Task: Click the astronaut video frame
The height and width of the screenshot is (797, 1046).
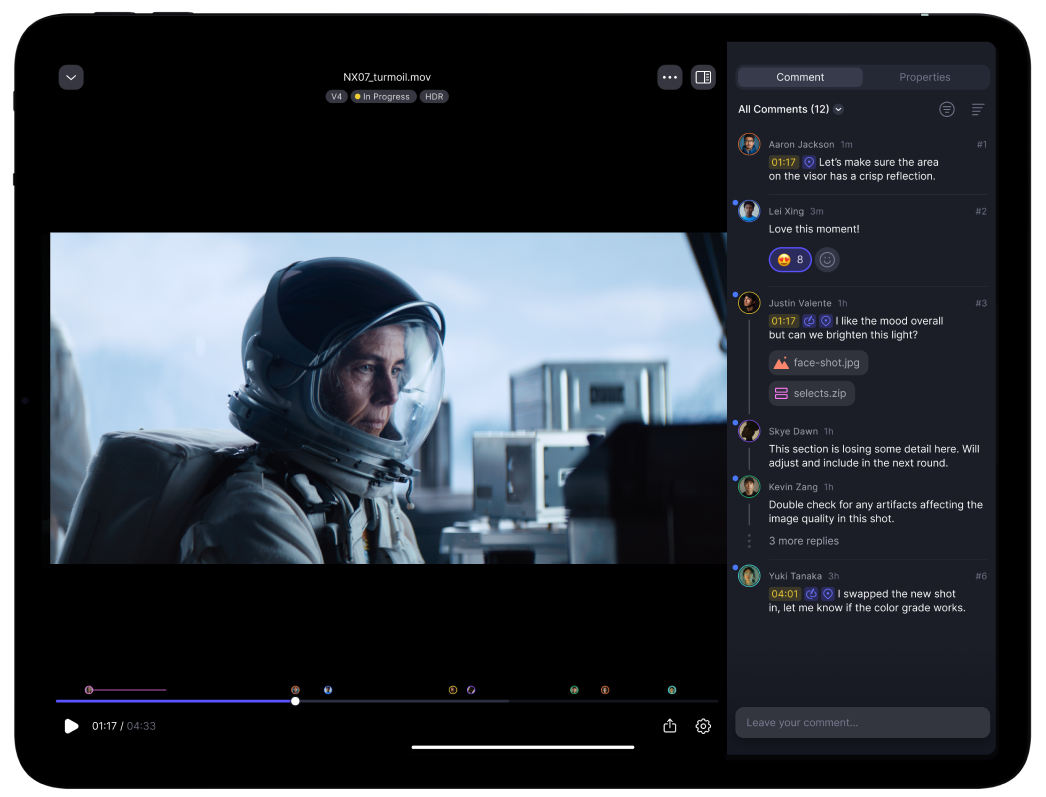Action: pyautogui.click(x=388, y=398)
